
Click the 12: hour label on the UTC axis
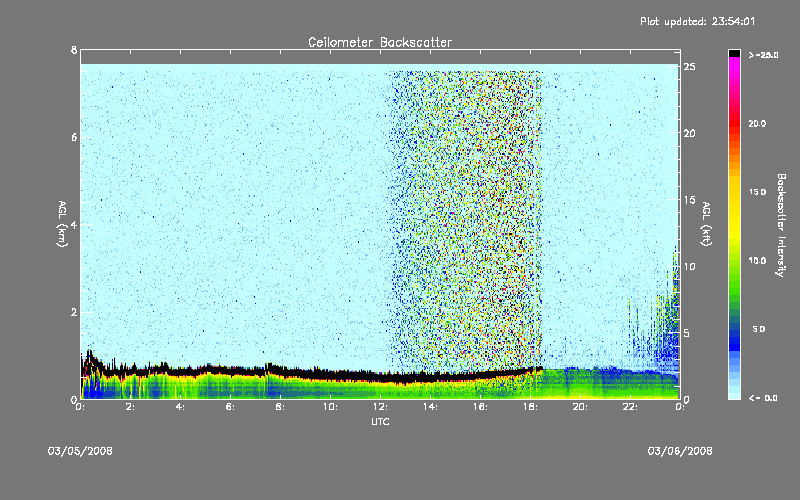pos(380,407)
